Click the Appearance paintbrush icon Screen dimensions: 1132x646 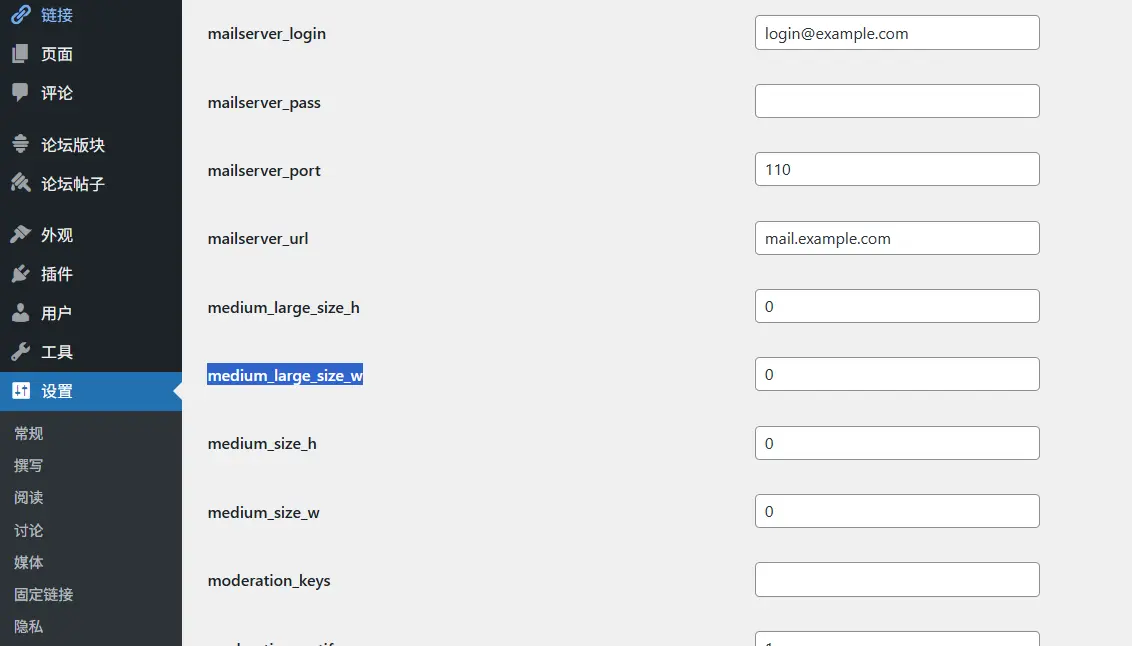click(x=20, y=235)
